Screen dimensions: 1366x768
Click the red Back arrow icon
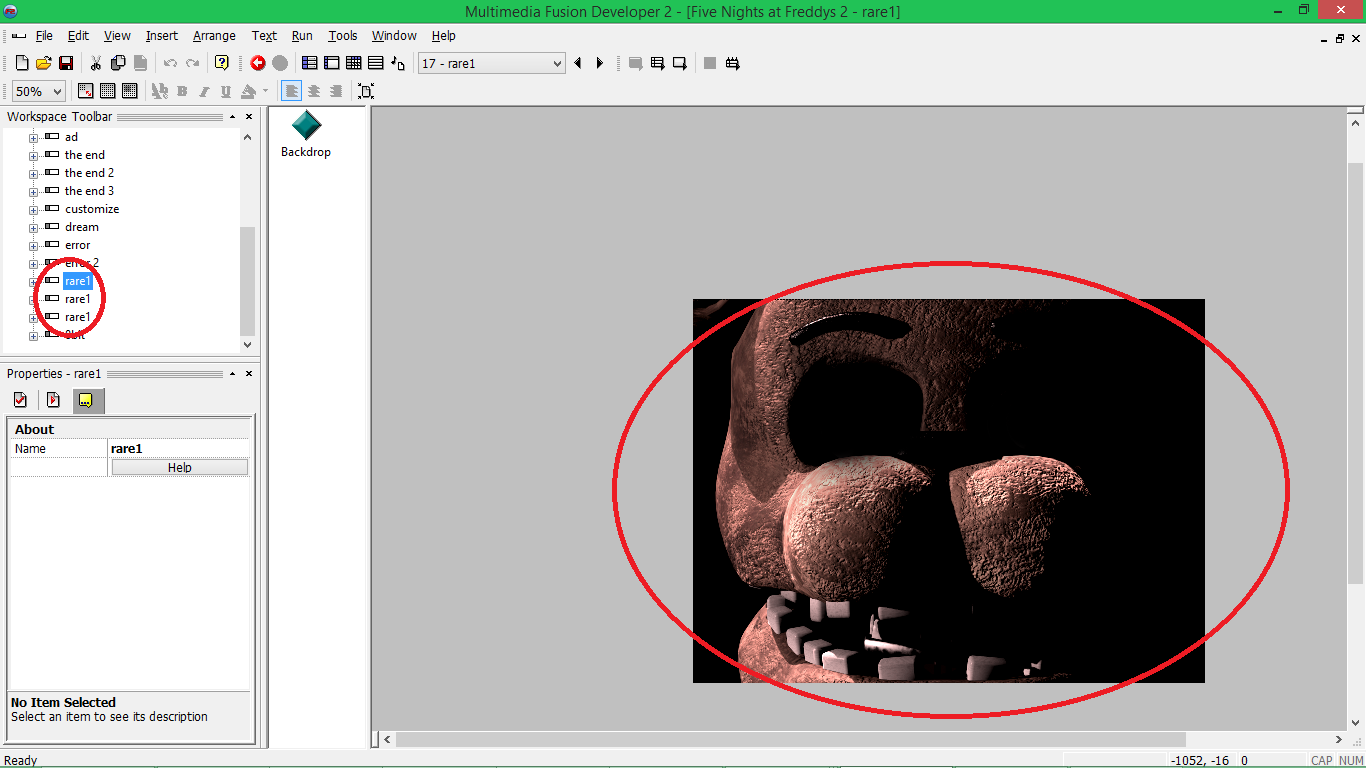coord(258,63)
